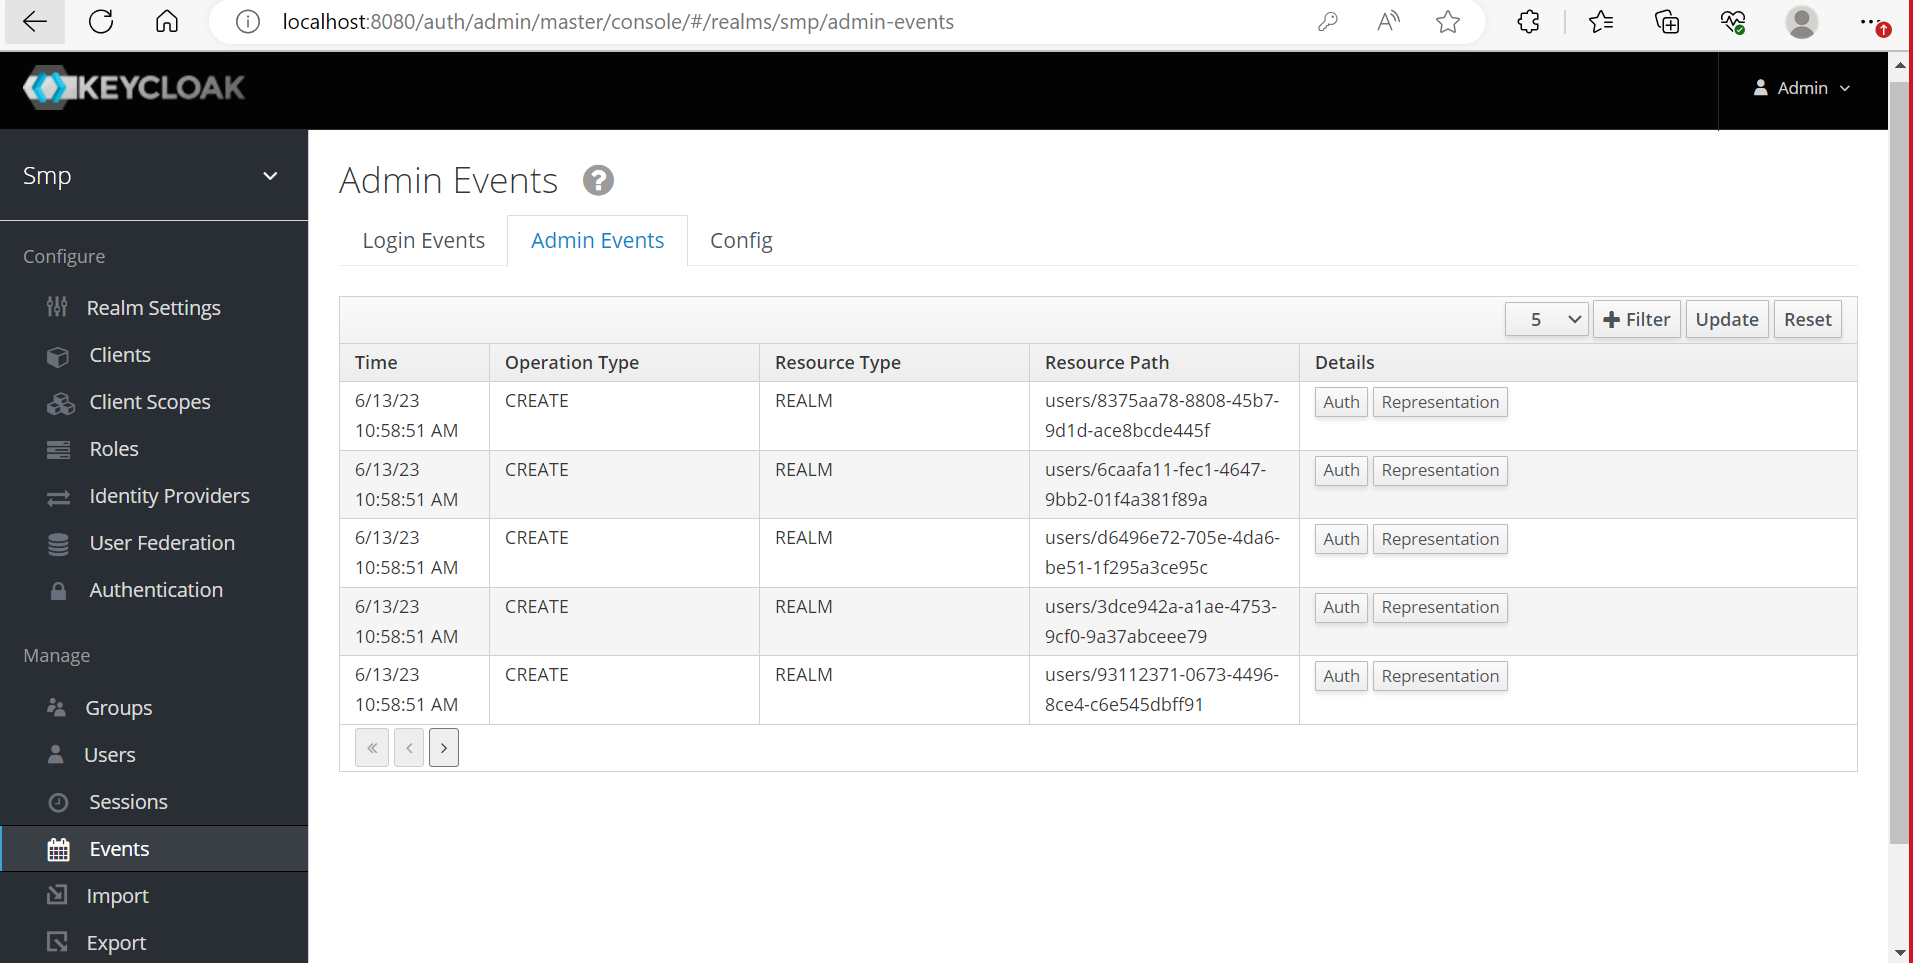Open the Import section icon
This screenshot has width=1913, height=963.
[x=60, y=895]
